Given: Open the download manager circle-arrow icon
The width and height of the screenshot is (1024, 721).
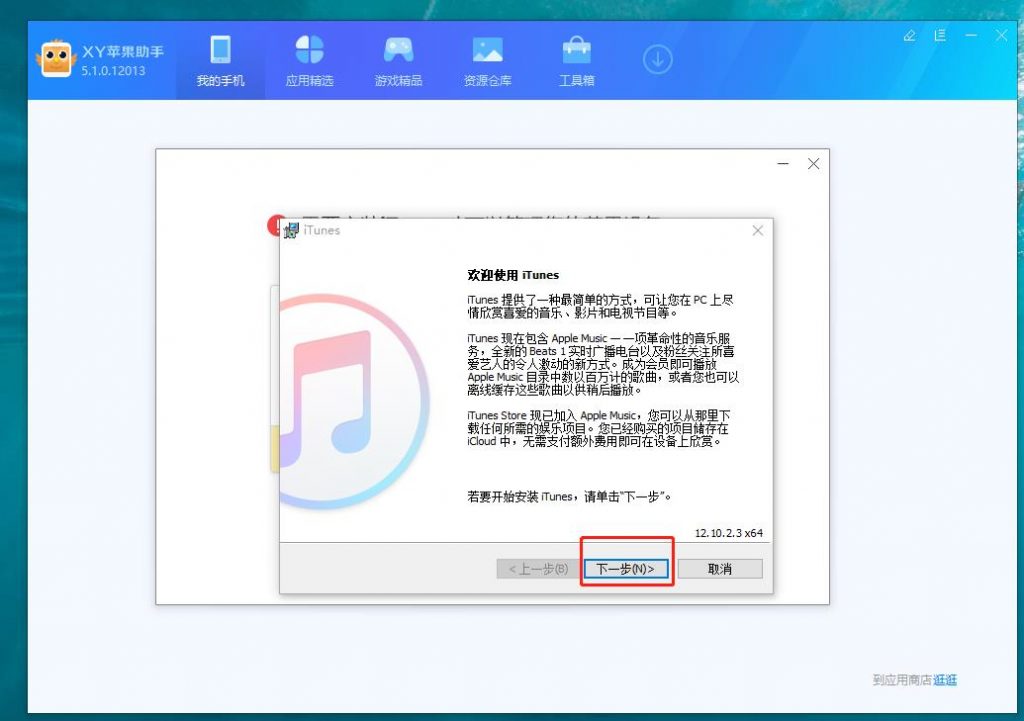Looking at the screenshot, I should coord(657,60).
